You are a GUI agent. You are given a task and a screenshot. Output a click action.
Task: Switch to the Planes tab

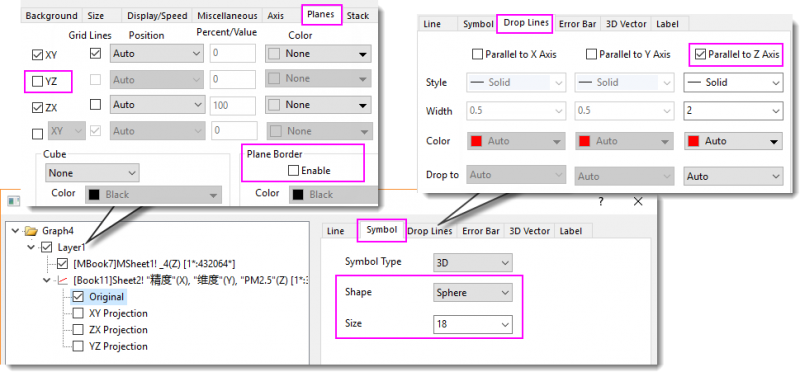321,14
